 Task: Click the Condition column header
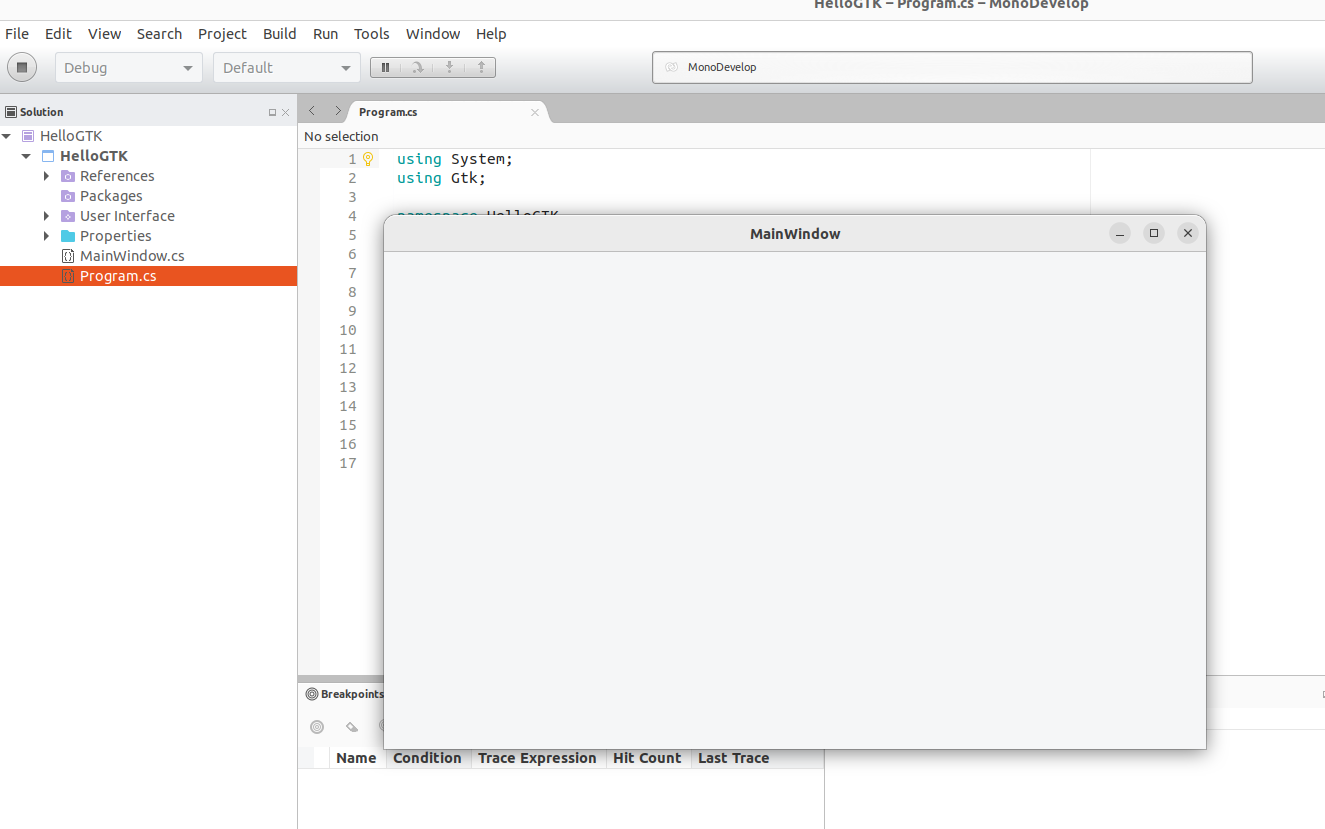coord(427,758)
